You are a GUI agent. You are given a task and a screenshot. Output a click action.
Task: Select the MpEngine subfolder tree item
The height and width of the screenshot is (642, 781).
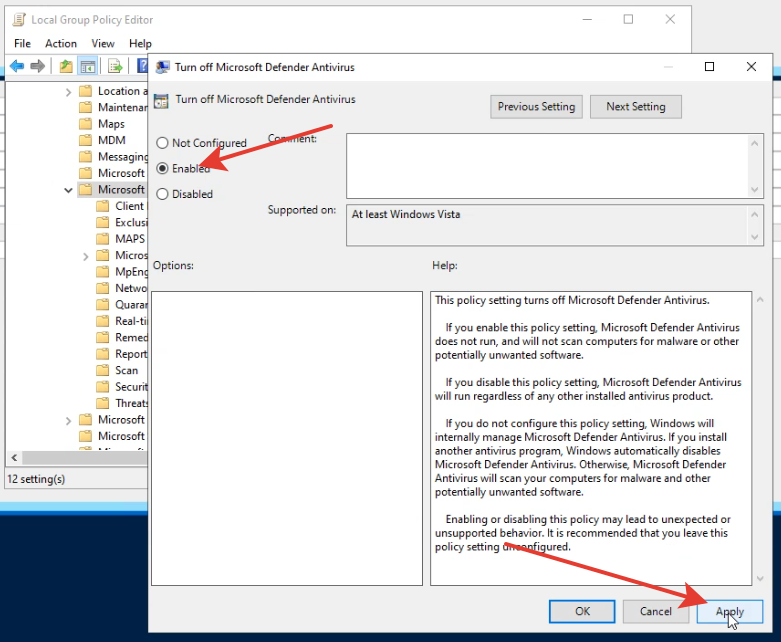click(x=131, y=271)
